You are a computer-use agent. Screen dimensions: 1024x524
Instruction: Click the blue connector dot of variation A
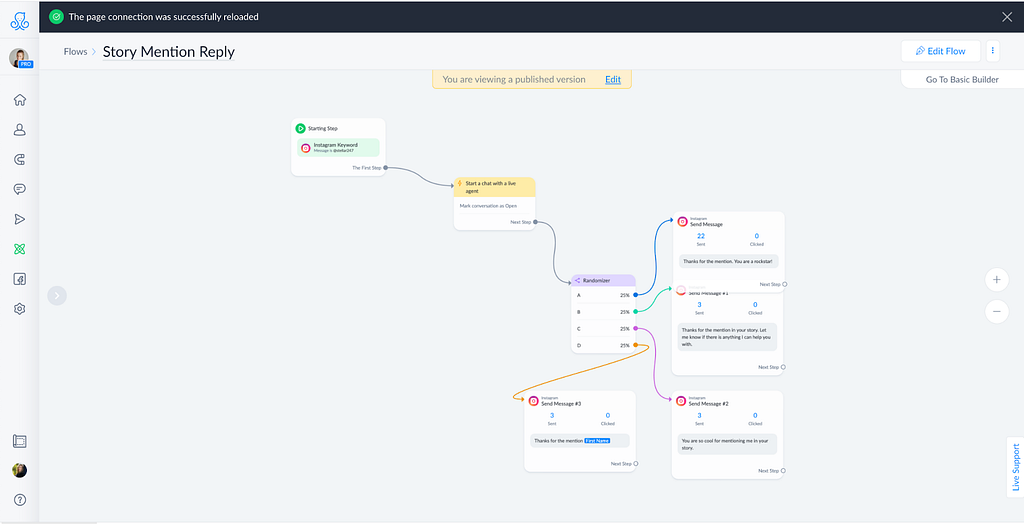pos(635,295)
